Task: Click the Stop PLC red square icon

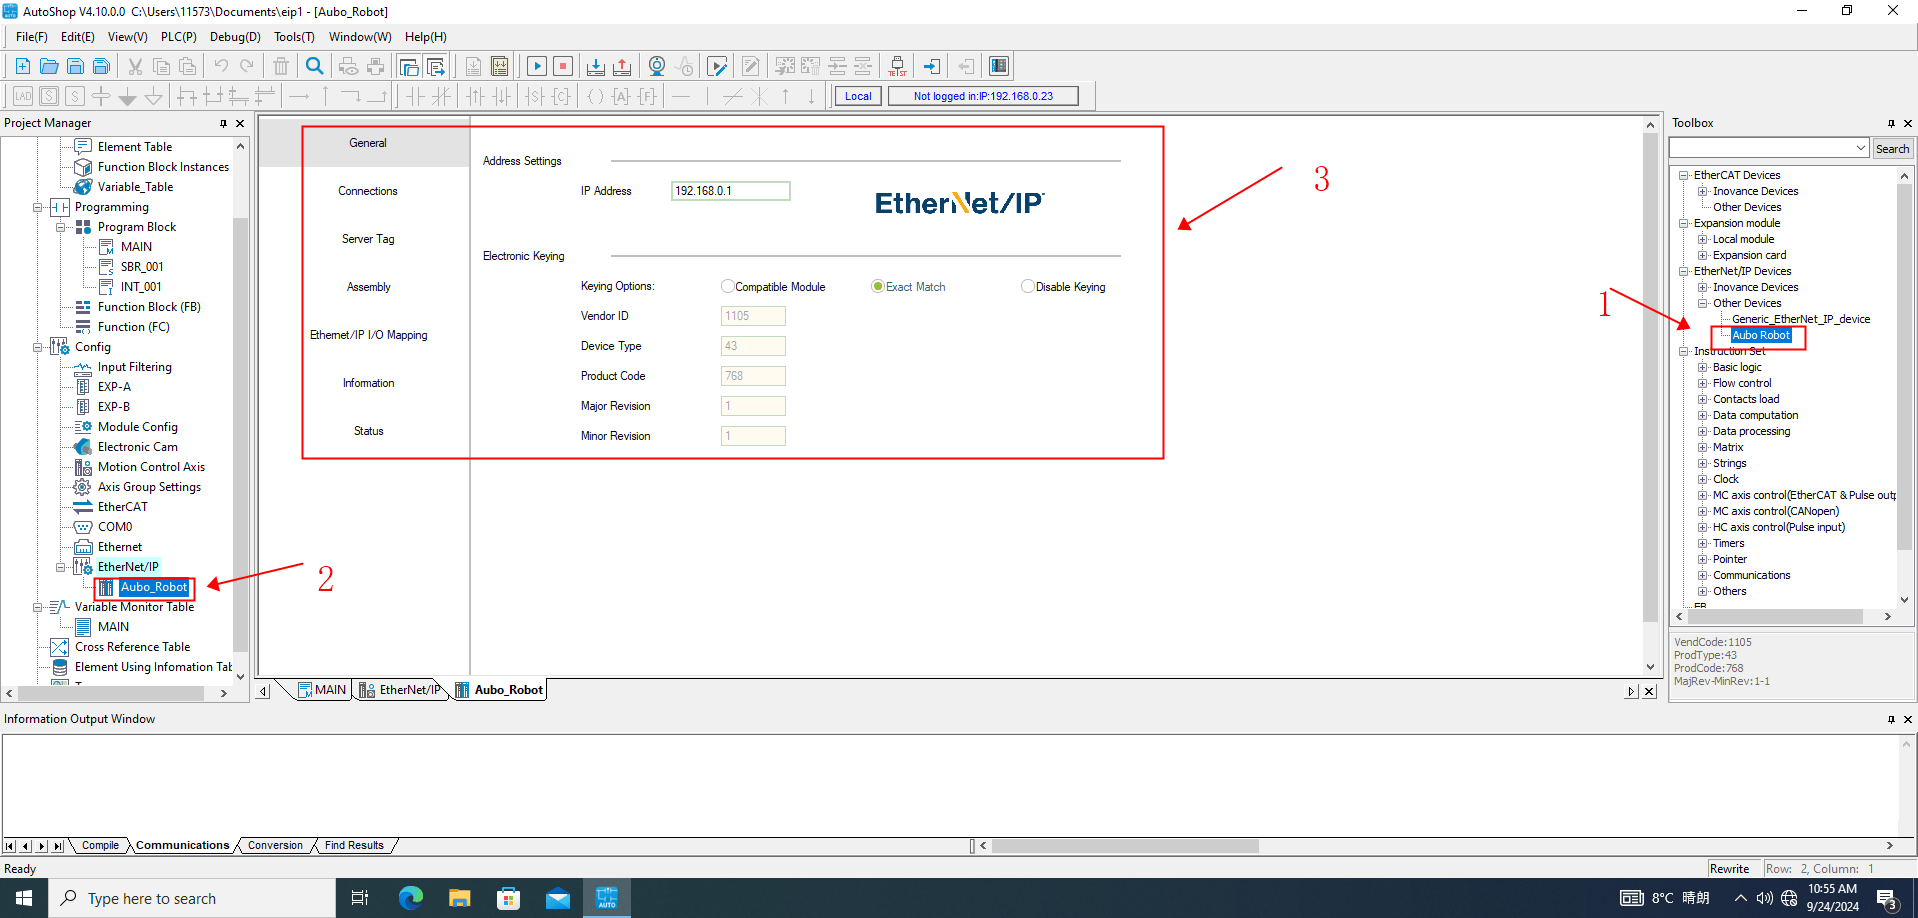Action: [563, 66]
